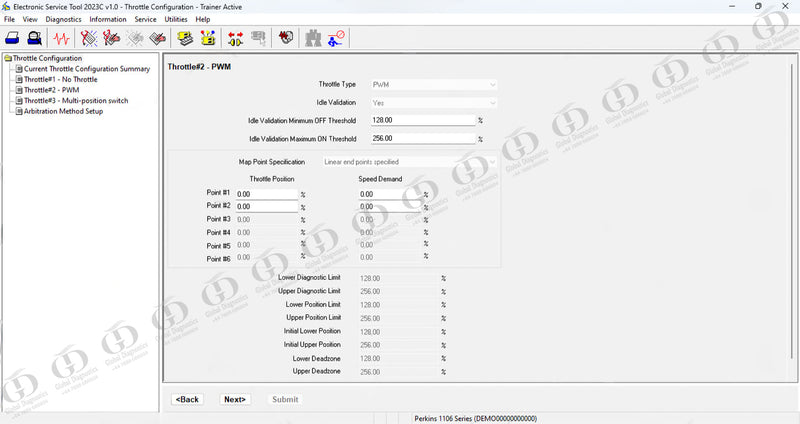Click the Throttle#2 - PWM heading
800x424 pixels.
pyautogui.click(x=199, y=67)
